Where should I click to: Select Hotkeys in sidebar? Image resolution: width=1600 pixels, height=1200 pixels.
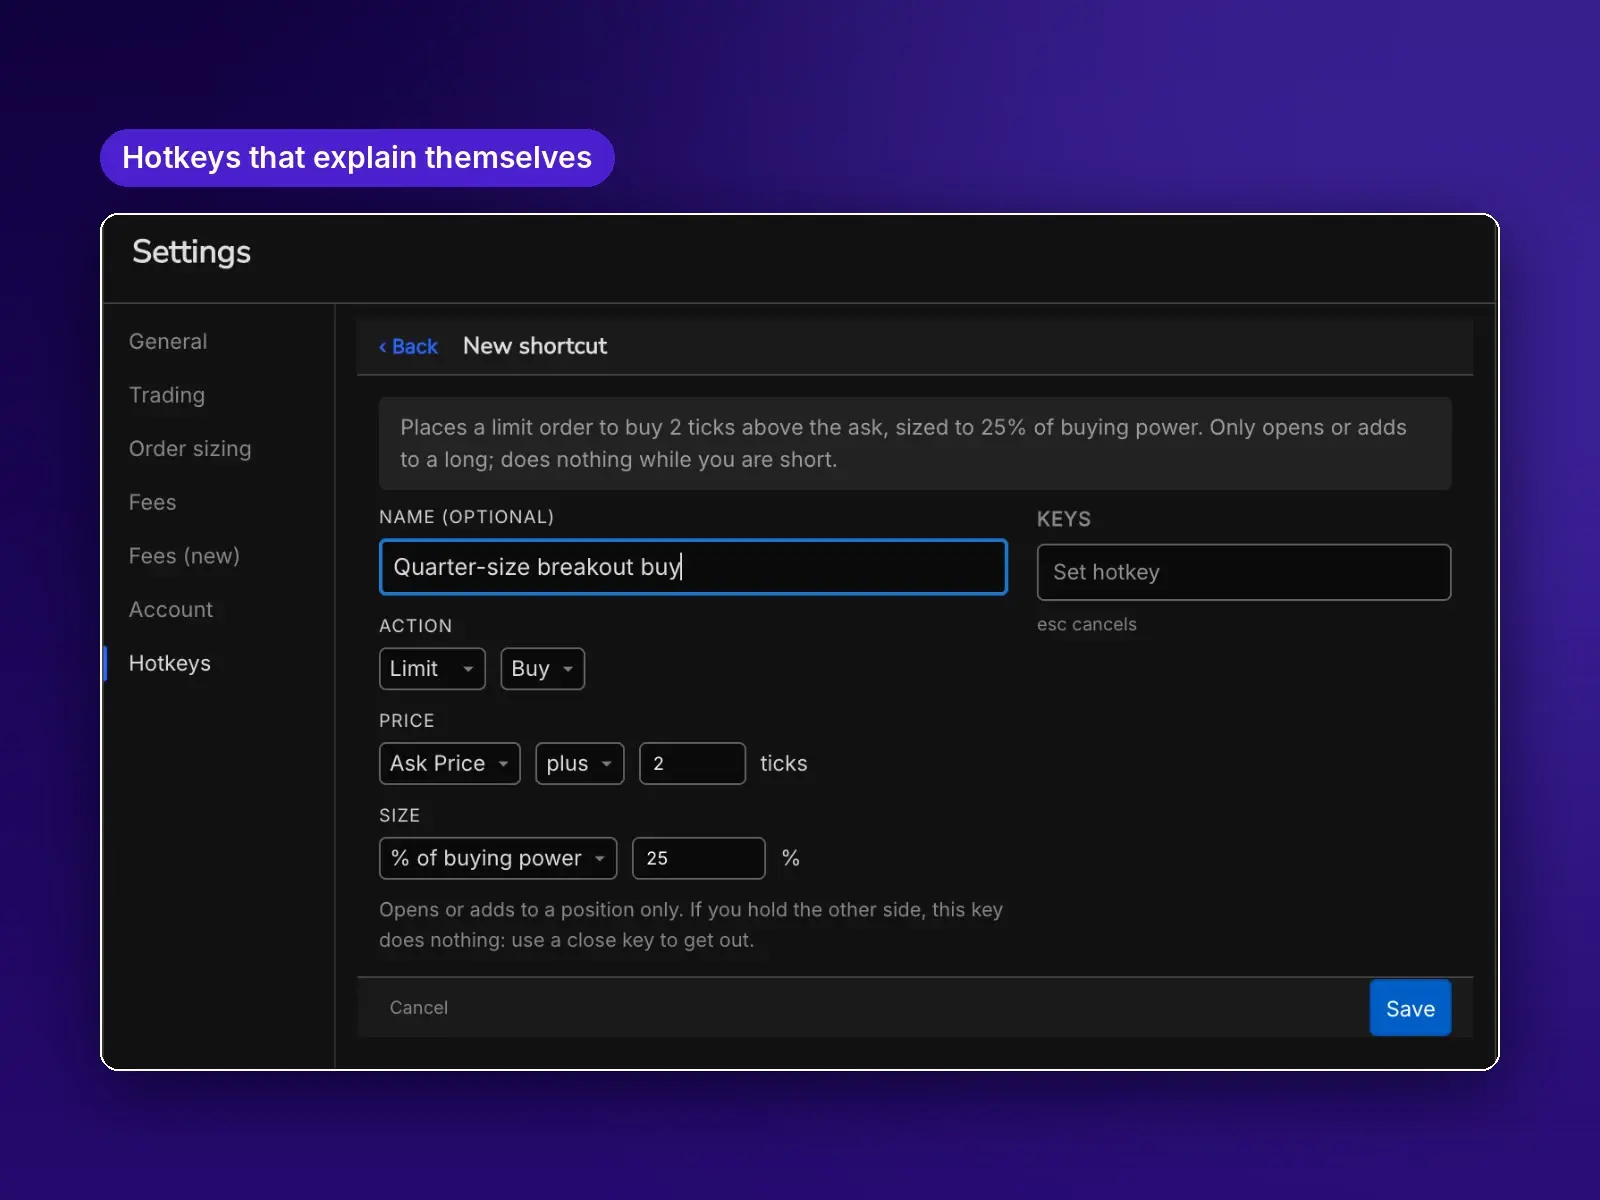[x=170, y=663]
